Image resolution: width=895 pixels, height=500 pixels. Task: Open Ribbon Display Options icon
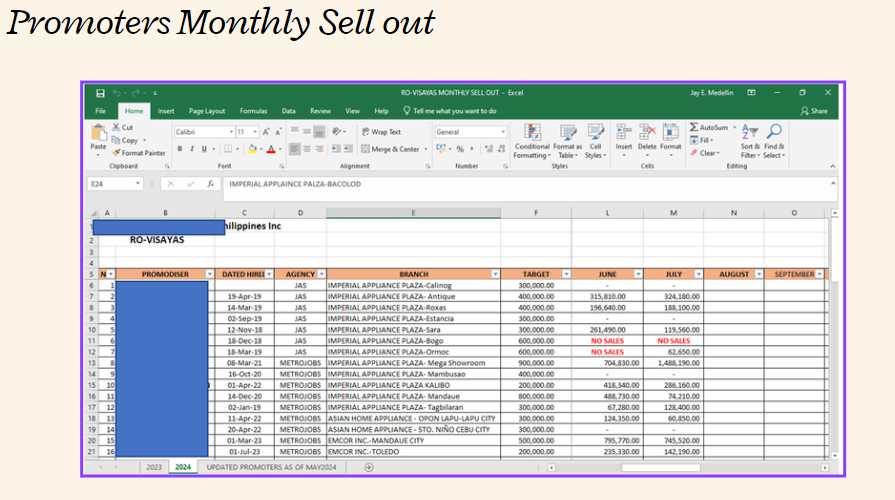[752, 92]
